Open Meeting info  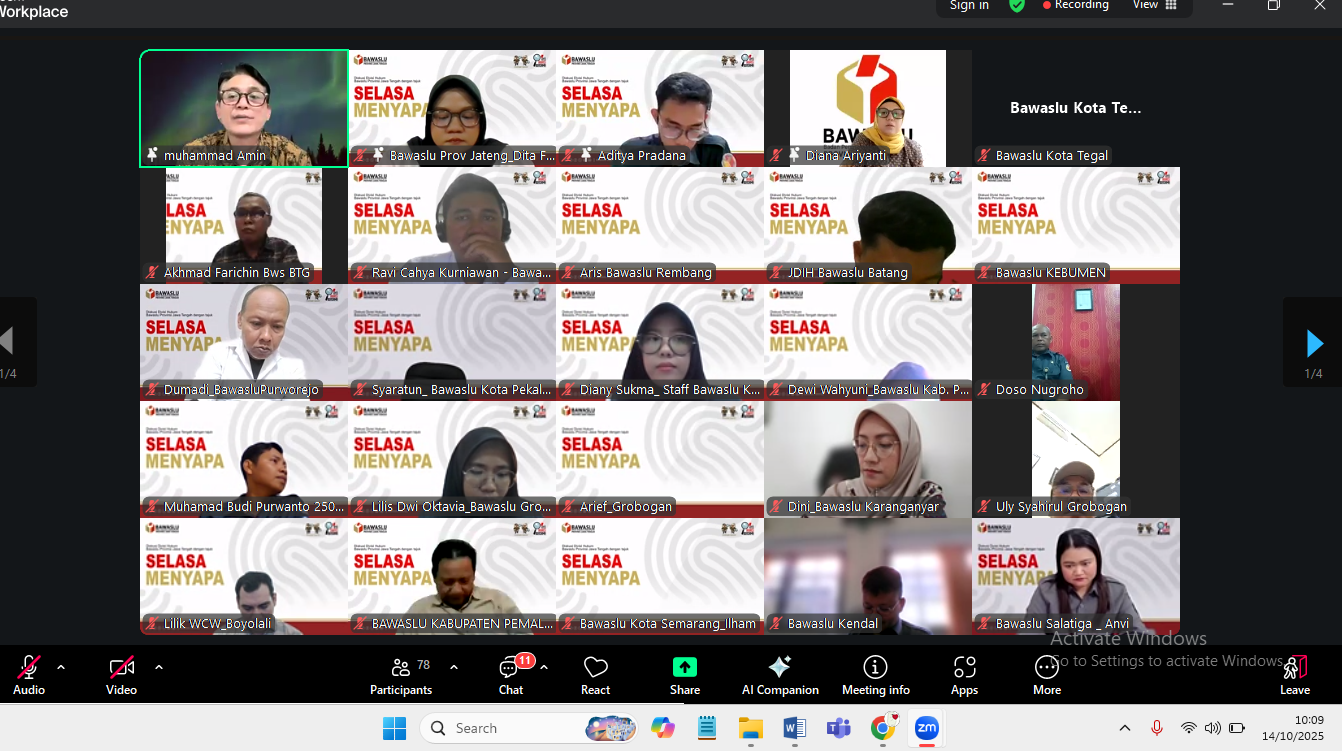[x=875, y=675]
